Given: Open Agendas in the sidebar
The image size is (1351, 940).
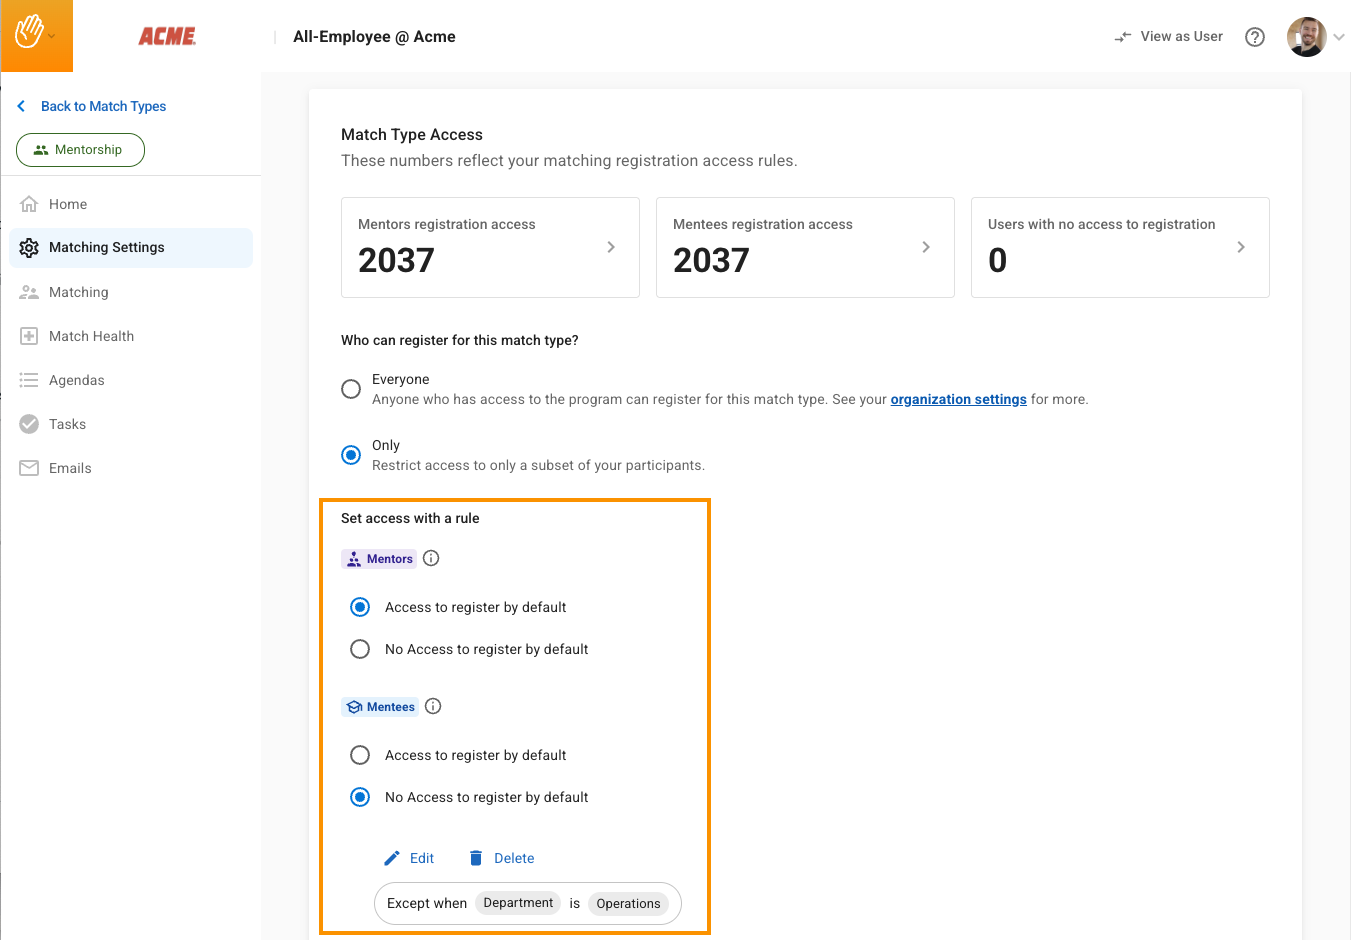Looking at the screenshot, I should tap(76, 380).
